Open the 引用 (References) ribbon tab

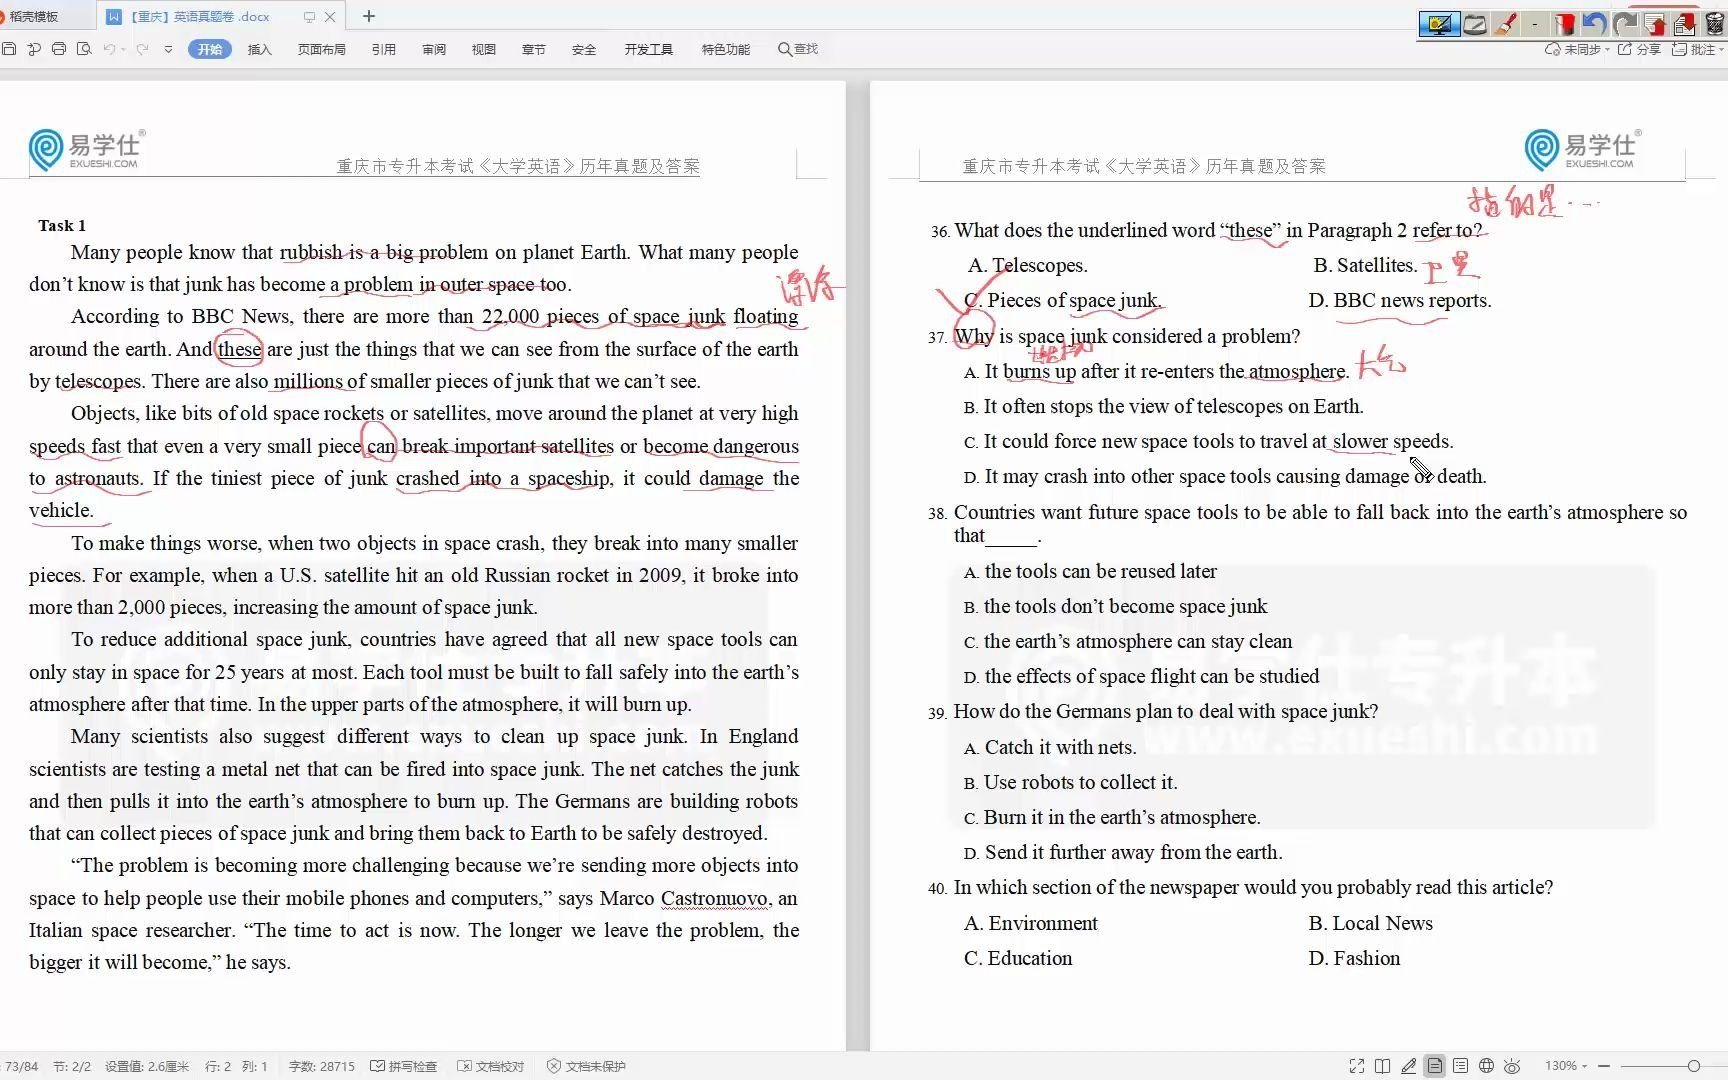[384, 49]
